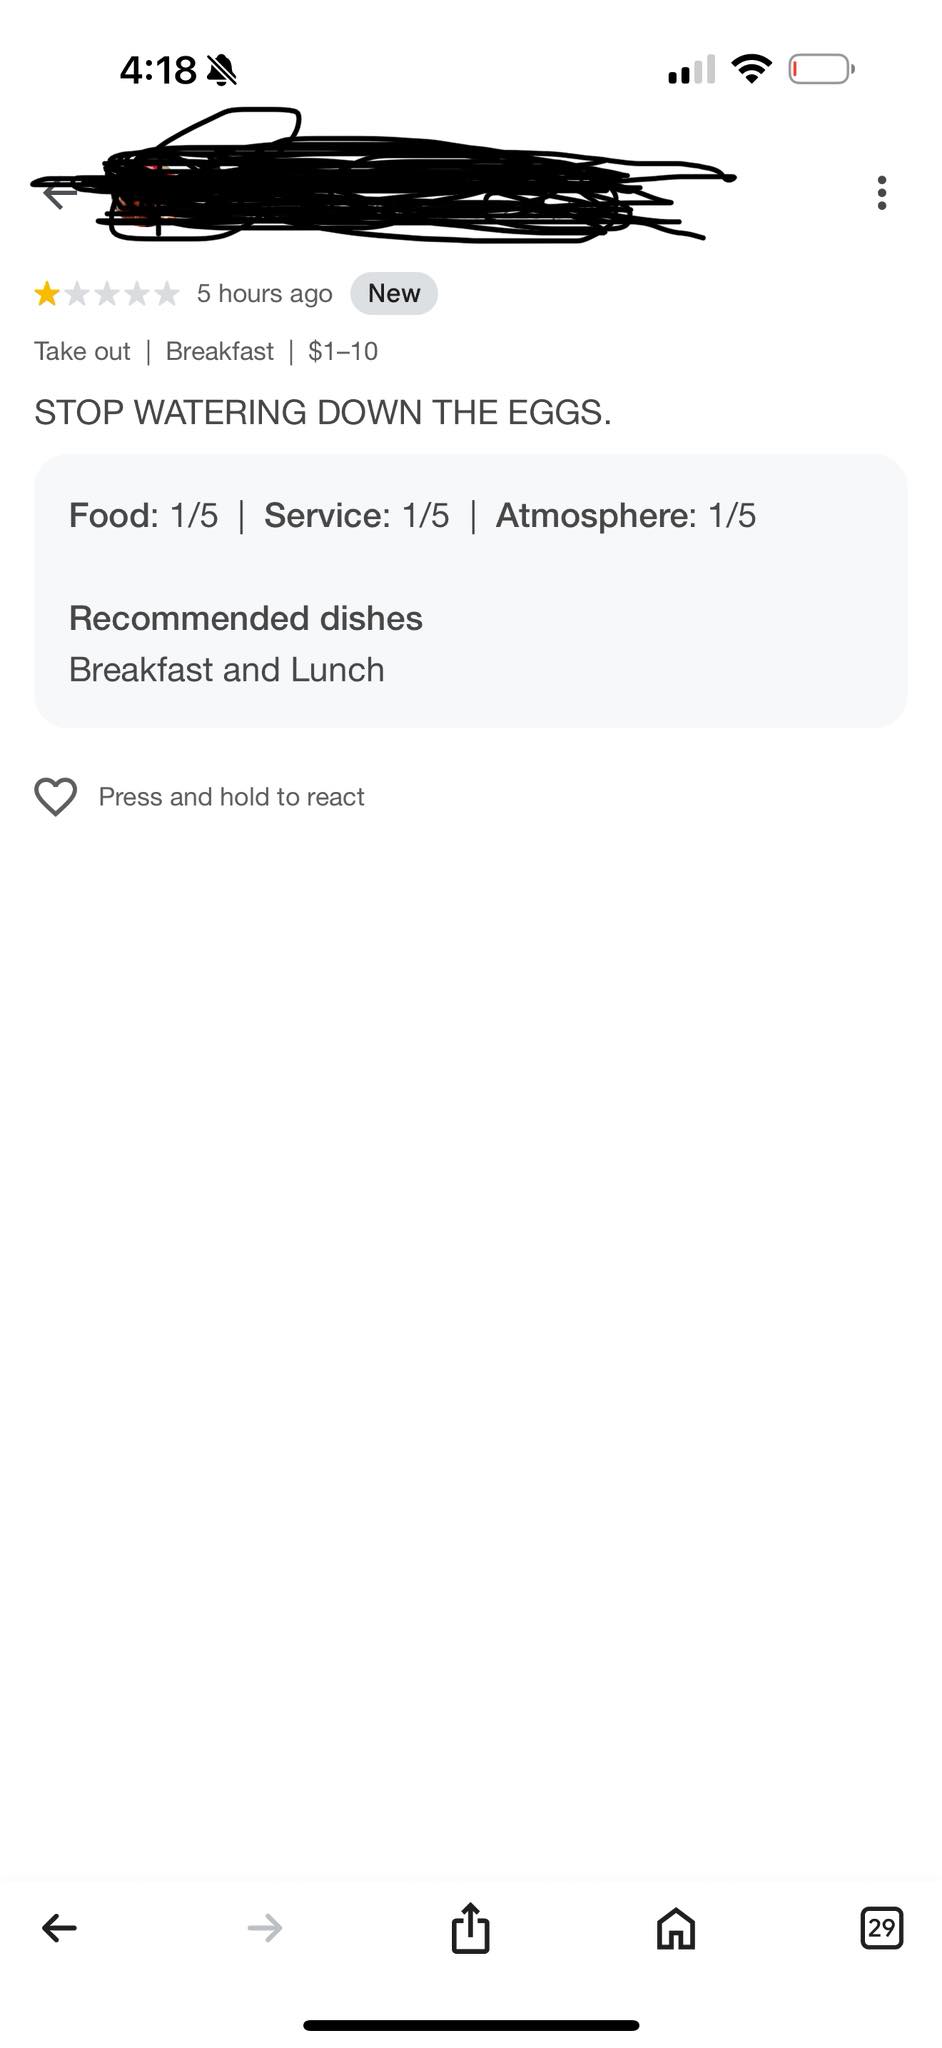The height and width of the screenshot is (2048, 942).
Task: Tap "Breakfast and Lunch" recommended dish
Action: pos(227,669)
